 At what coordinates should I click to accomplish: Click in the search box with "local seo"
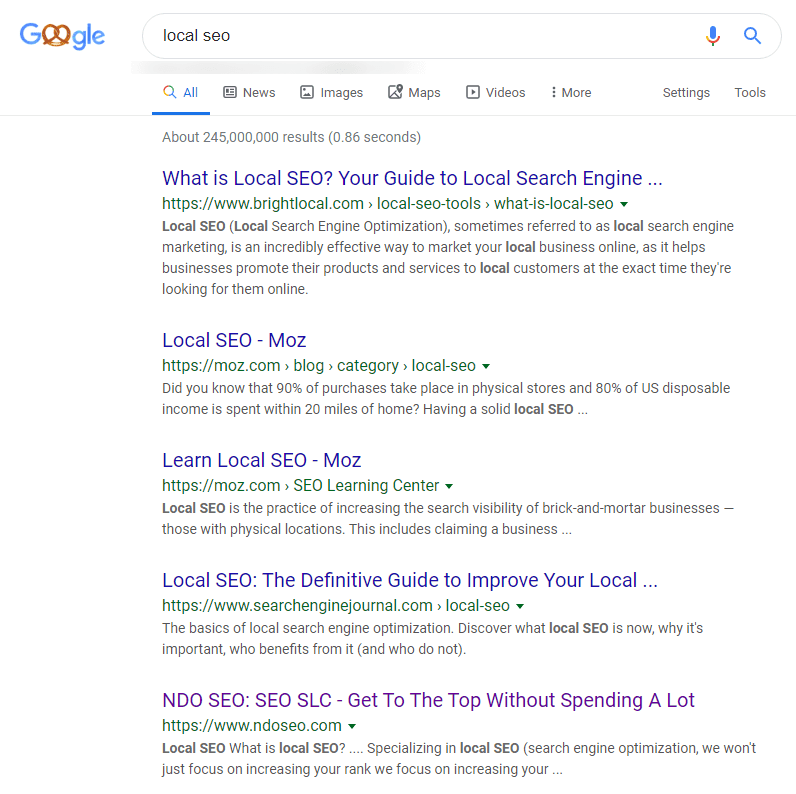pyautogui.click(x=420, y=36)
